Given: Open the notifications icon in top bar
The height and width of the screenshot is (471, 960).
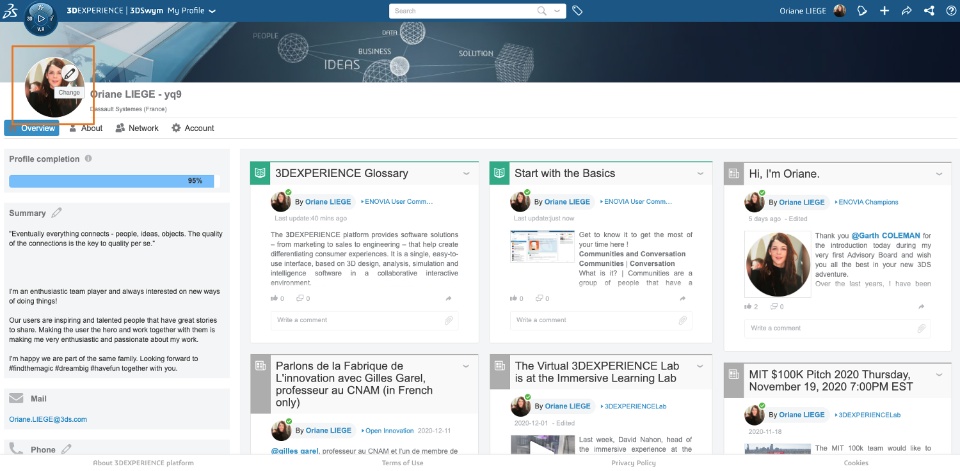Looking at the screenshot, I should [863, 10].
